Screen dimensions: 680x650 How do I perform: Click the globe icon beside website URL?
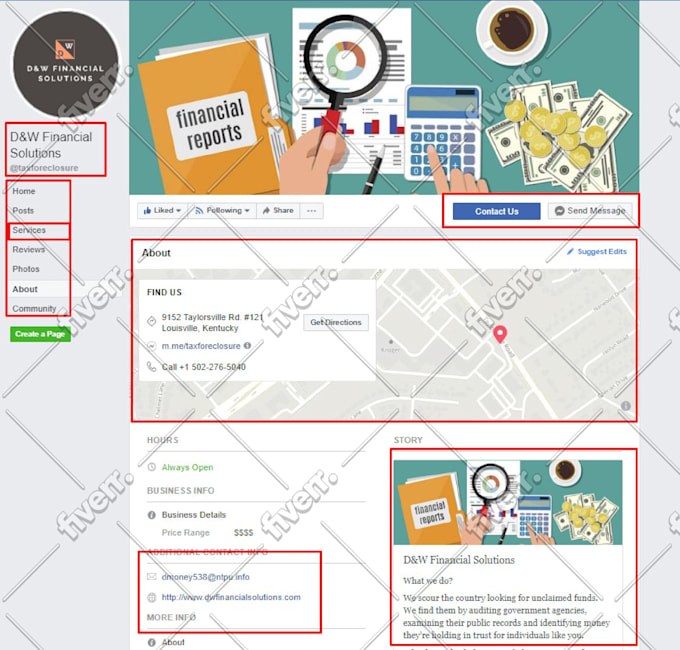click(x=152, y=598)
